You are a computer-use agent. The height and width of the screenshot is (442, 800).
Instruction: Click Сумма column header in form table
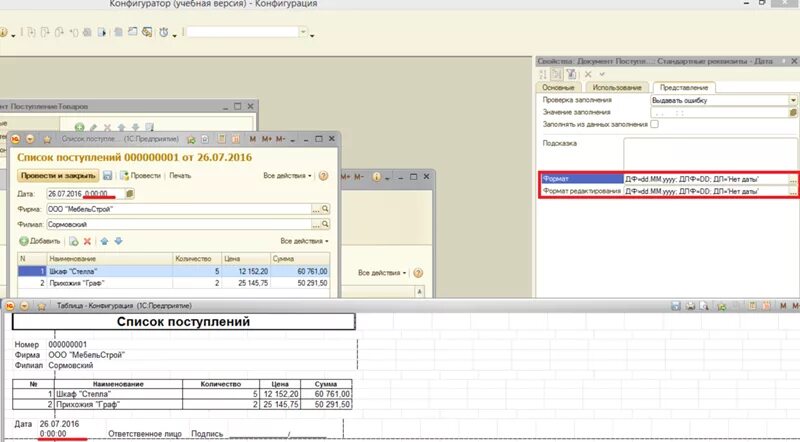coord(300,259)
